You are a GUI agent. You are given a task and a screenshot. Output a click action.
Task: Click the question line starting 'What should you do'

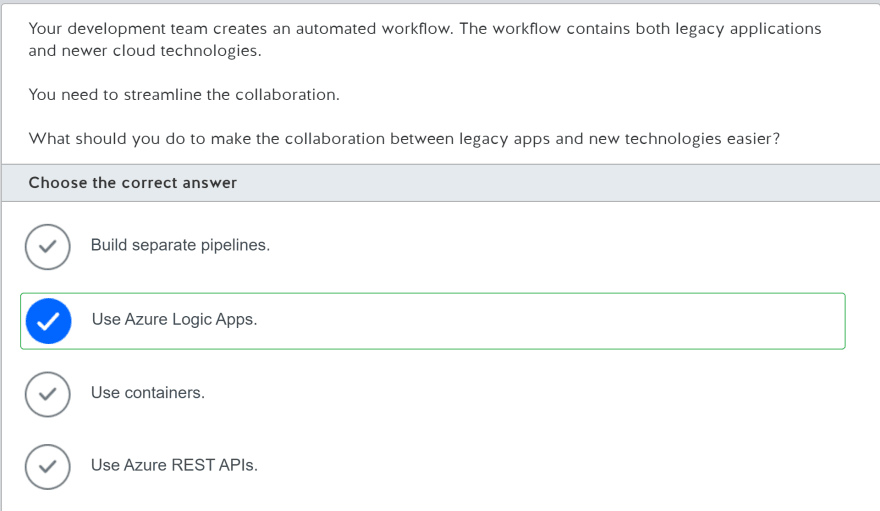pyautogui.click(x=404, y=139)
